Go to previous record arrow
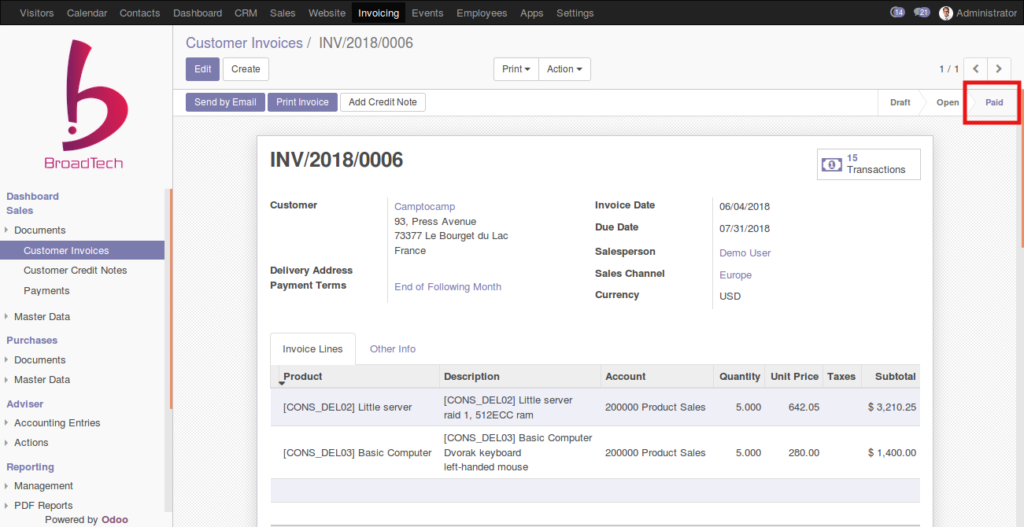Screen dimensions: 1024x527 tap(975, 69)
